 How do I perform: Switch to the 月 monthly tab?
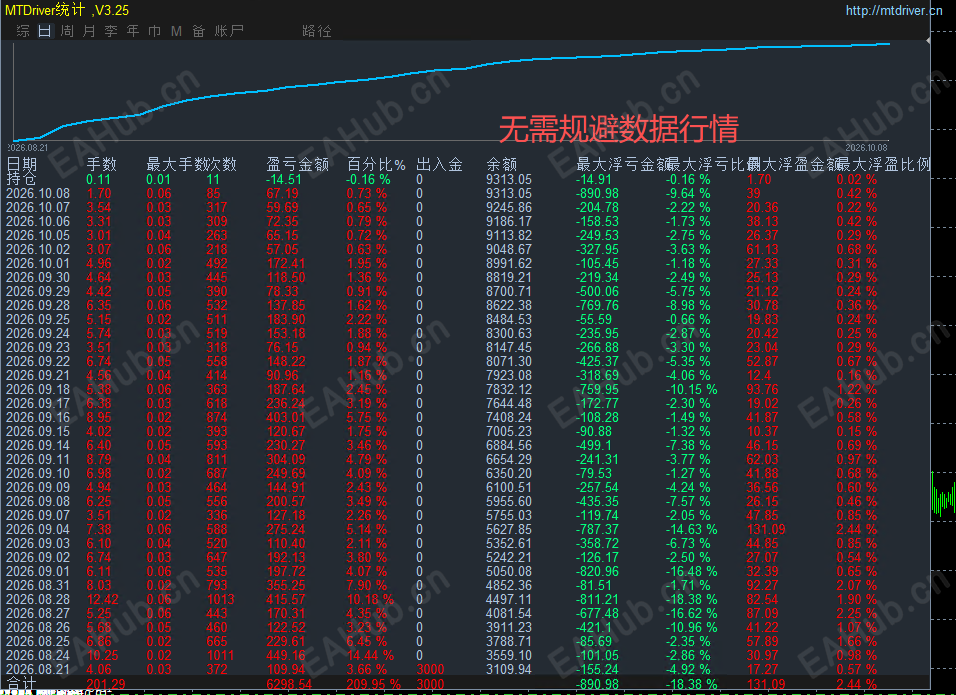[x=89, y=30]
